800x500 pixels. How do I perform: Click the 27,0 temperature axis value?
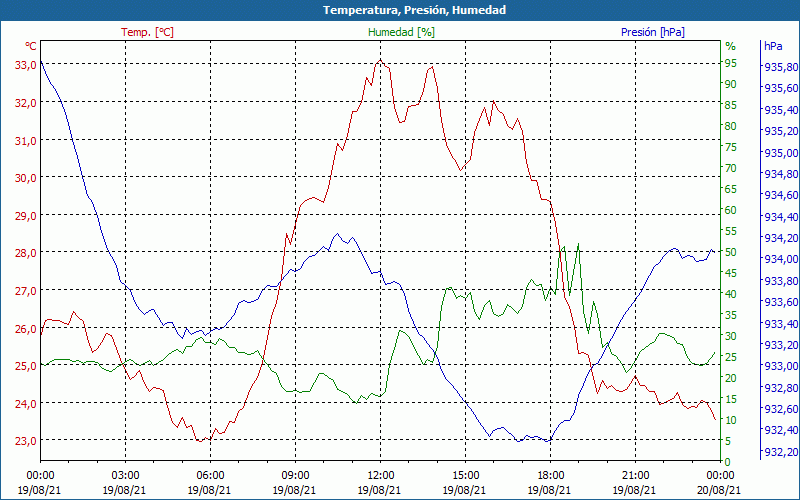tap(26, 291)
